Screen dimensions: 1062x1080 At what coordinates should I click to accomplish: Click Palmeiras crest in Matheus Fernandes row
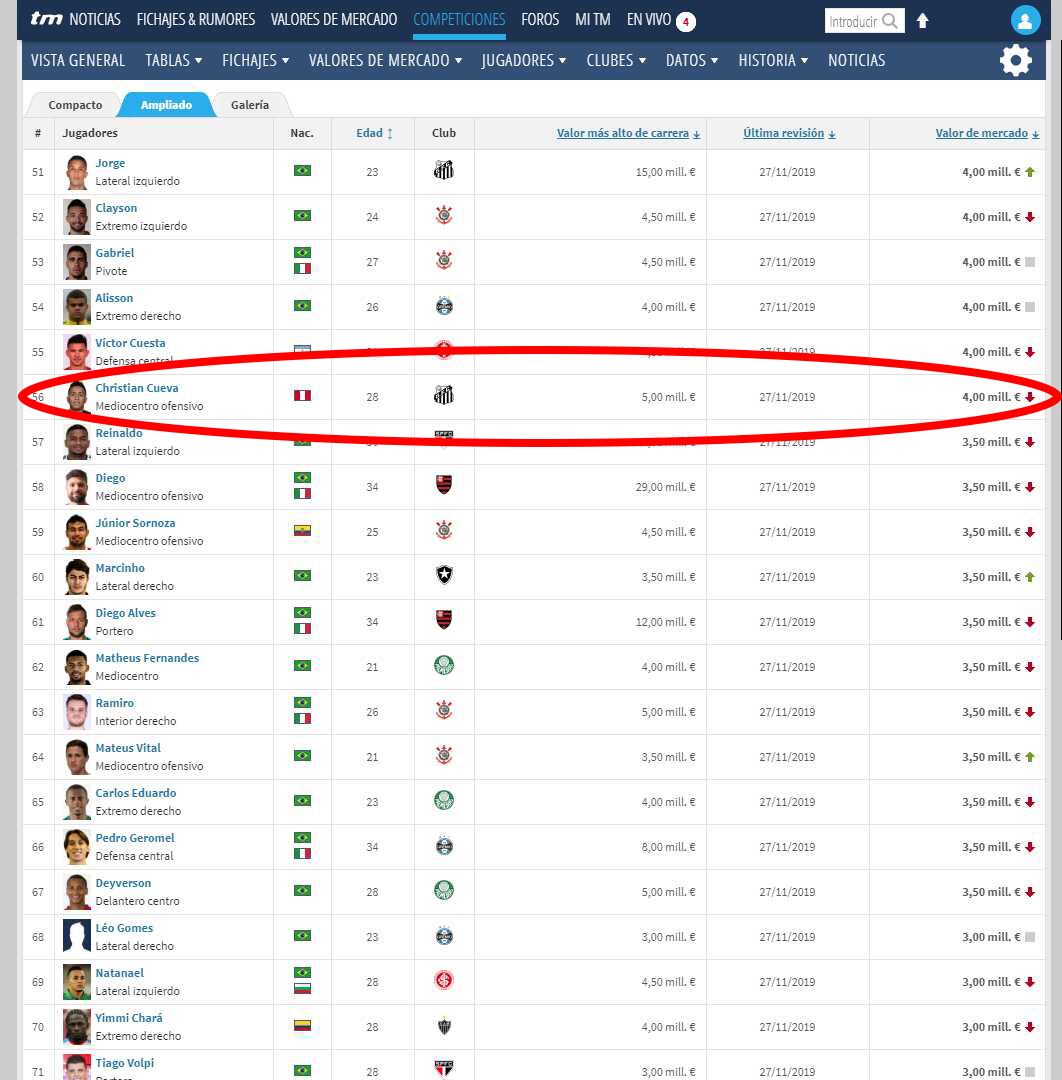pos(444,666)
